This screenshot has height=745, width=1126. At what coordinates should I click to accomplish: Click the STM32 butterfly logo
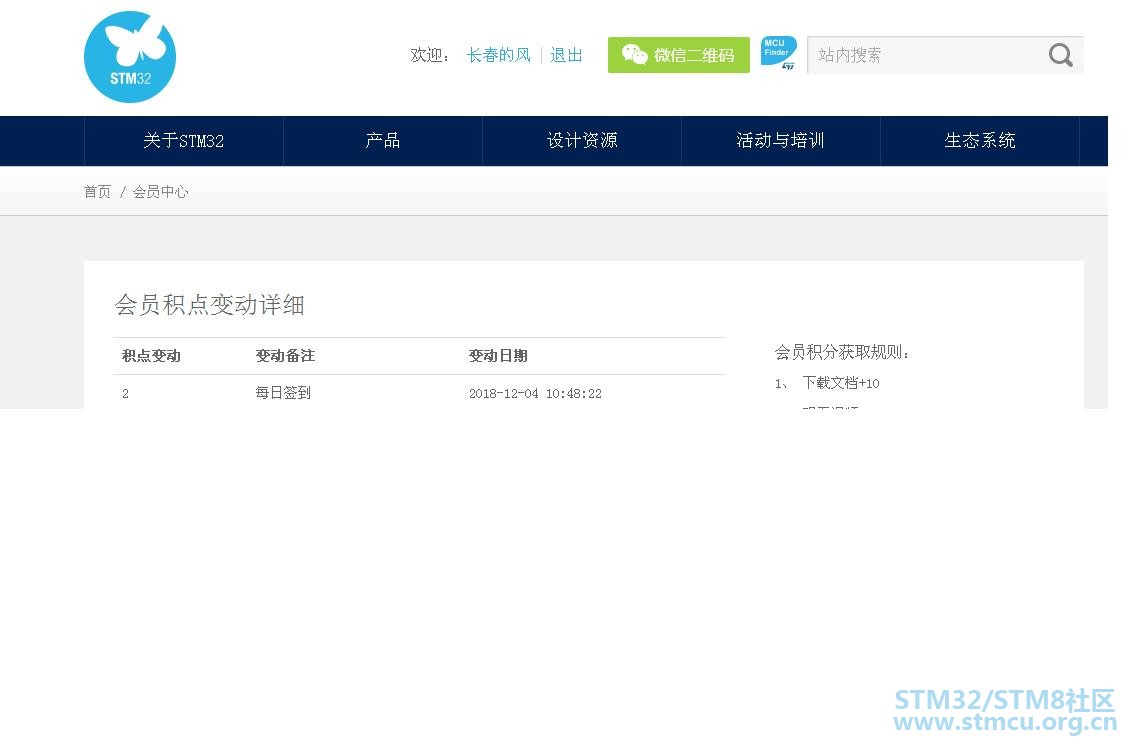[130, 57]
